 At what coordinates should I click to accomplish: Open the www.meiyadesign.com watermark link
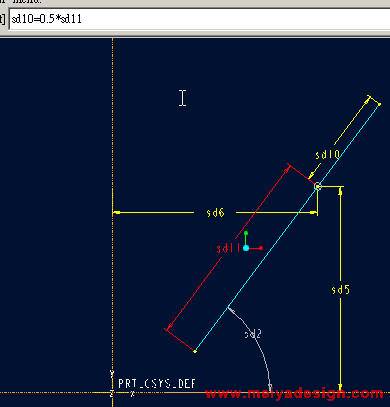tap(294, 394)
